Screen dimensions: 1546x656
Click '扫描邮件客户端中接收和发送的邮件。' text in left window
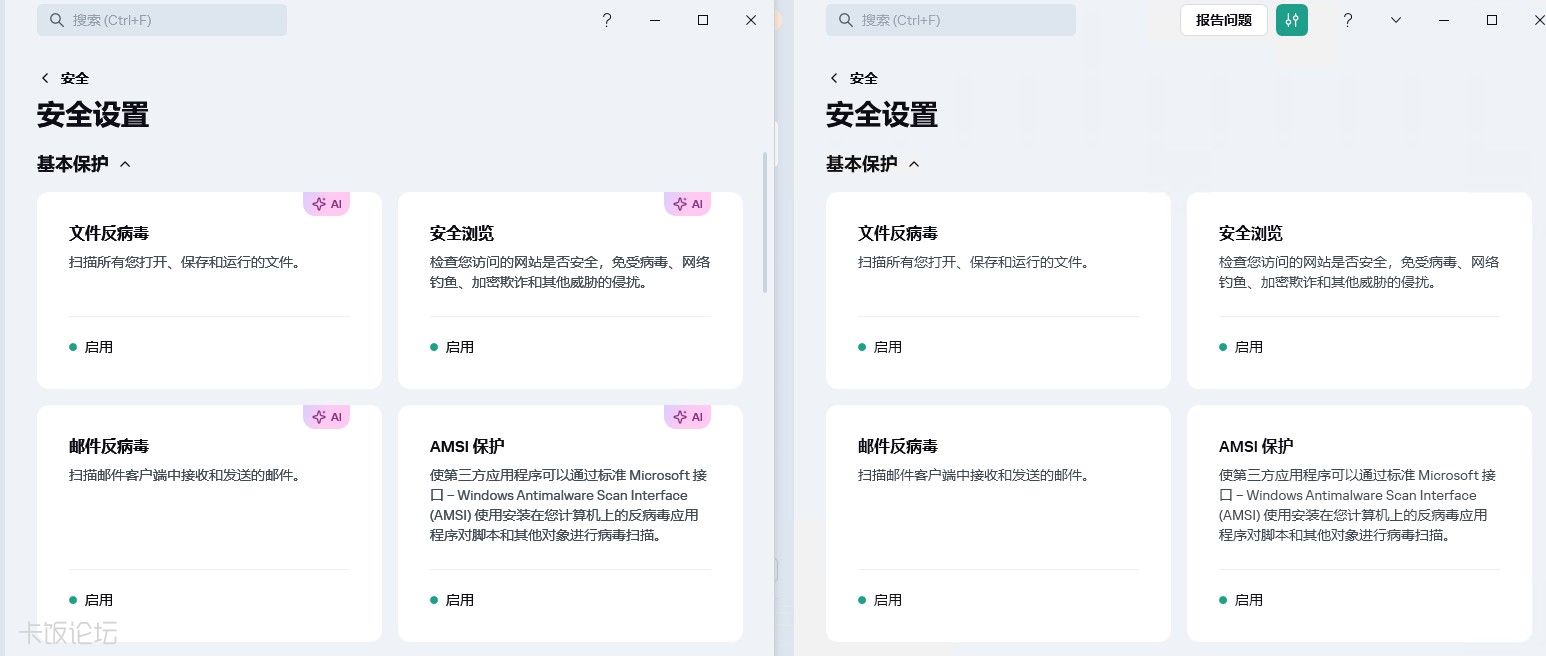click(x=185, y=476)
